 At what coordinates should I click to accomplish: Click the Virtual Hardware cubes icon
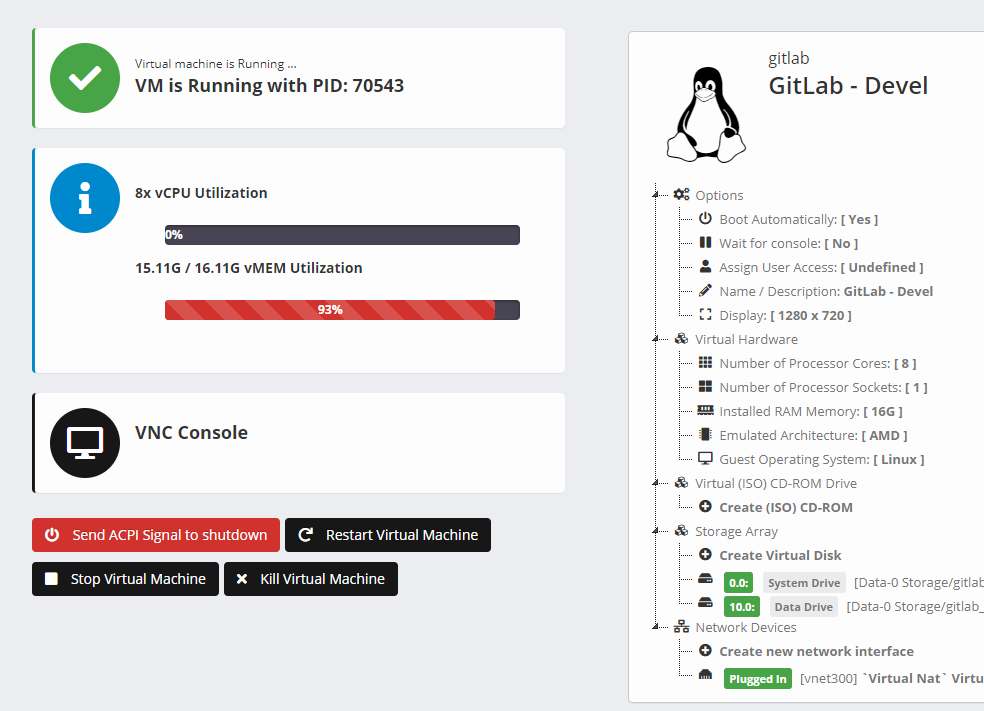coord(681,338)
